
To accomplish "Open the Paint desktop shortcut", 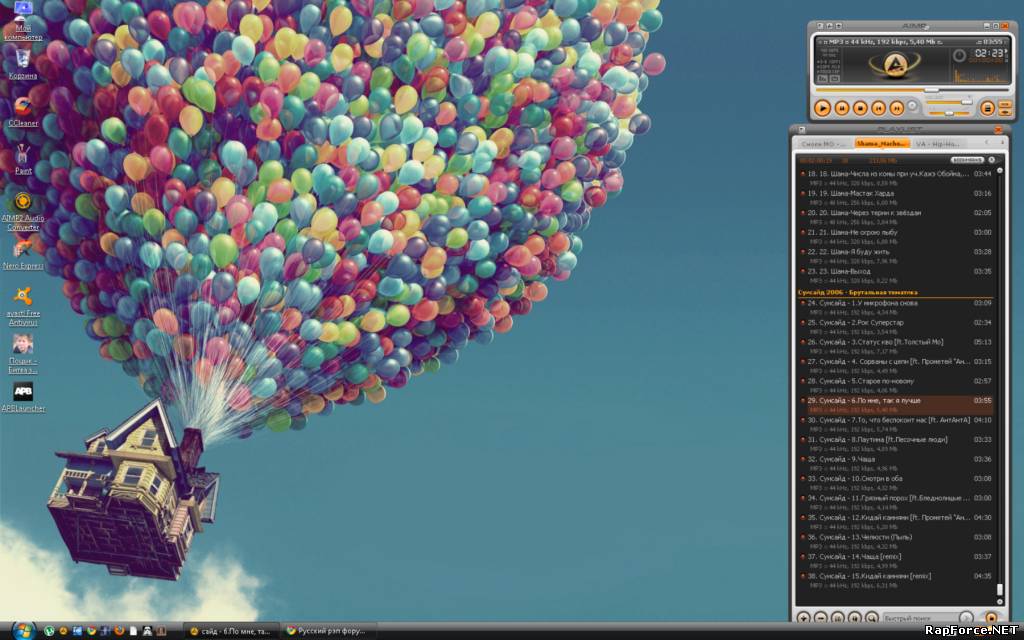I will coord(23,159).
